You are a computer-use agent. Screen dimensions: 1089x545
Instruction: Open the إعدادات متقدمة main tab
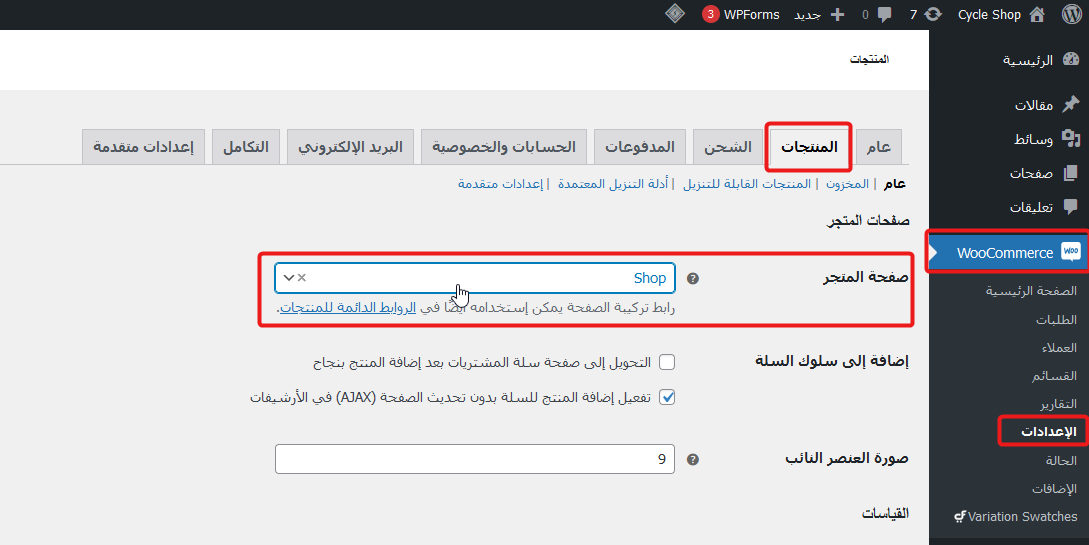[x=143, y=147]
